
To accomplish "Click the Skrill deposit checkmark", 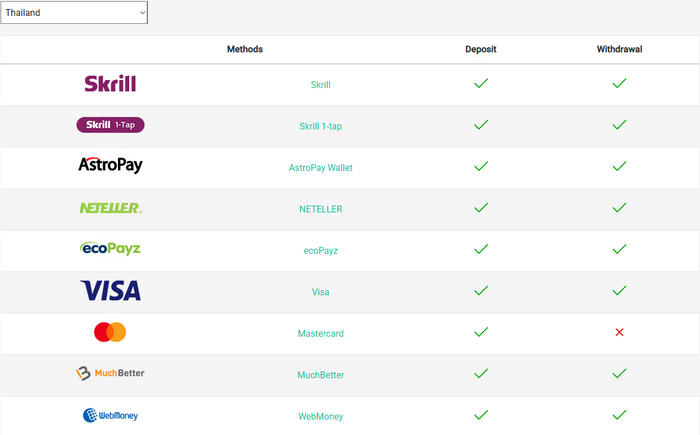I will (481, 84).
